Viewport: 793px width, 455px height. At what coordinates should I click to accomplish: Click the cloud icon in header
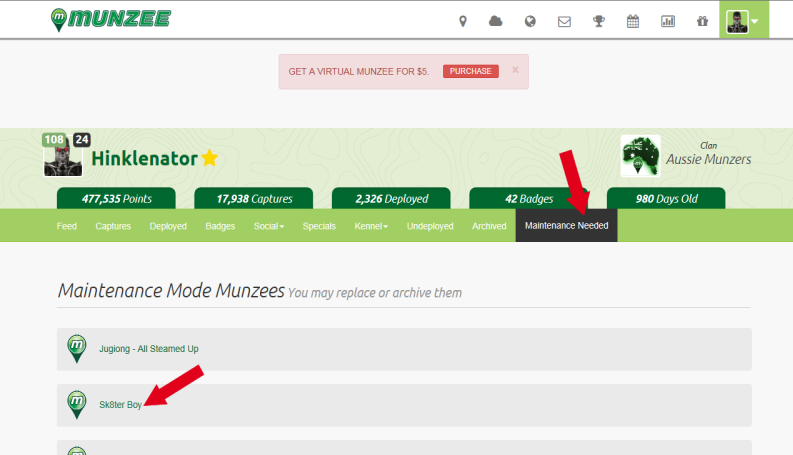point(496,21)
